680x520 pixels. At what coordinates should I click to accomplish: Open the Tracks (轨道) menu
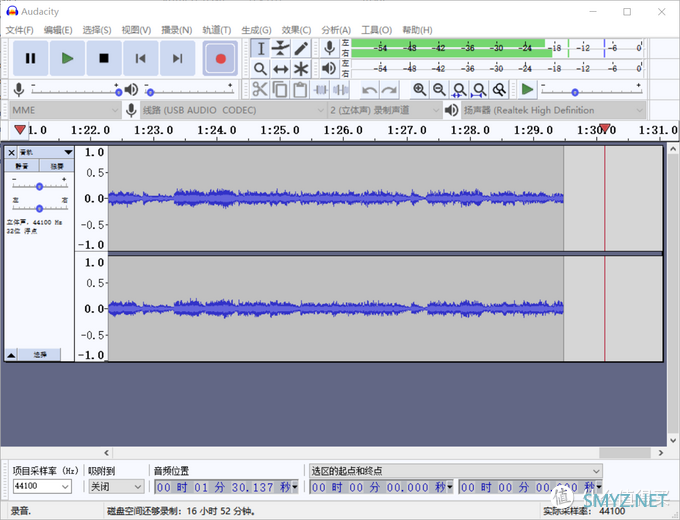click(217, 30)
